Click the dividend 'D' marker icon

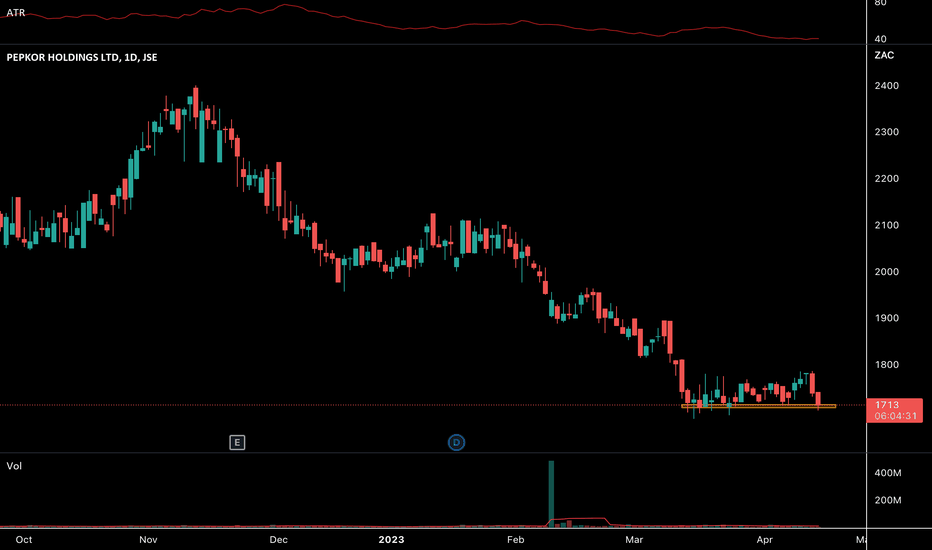tap(456, 442)
